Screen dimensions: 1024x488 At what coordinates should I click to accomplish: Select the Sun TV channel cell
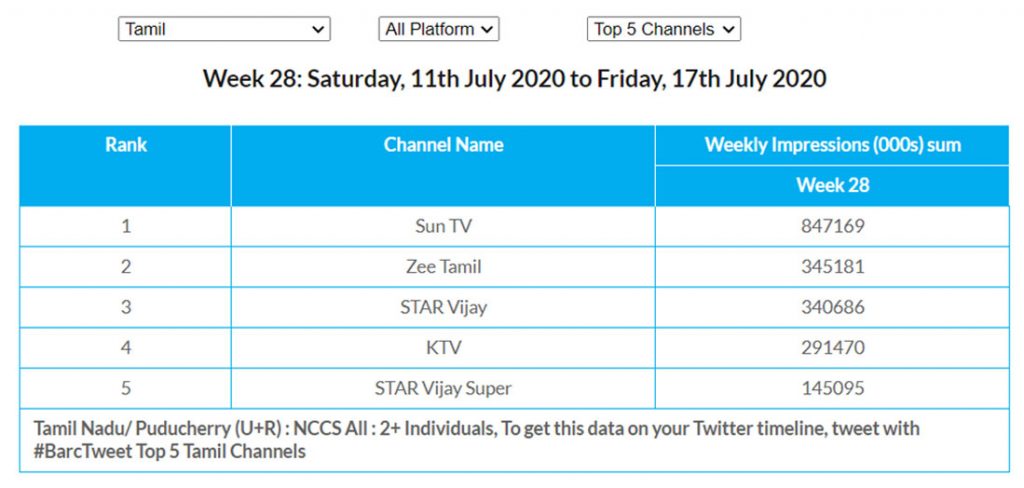tap(443, 226)
